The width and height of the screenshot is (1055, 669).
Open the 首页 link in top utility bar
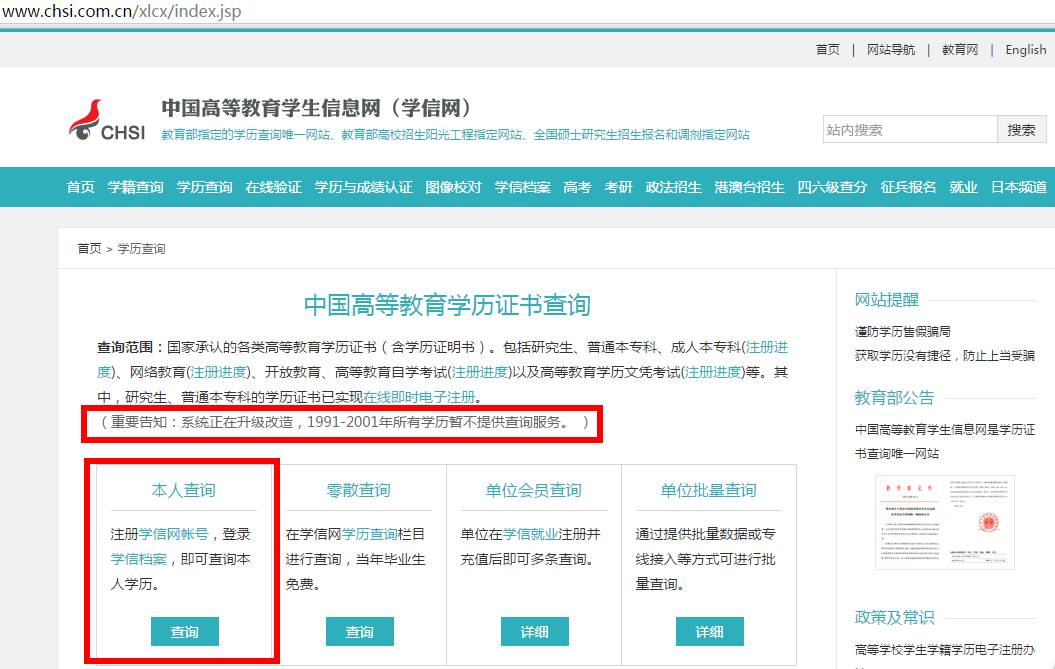tap(828, 50)
